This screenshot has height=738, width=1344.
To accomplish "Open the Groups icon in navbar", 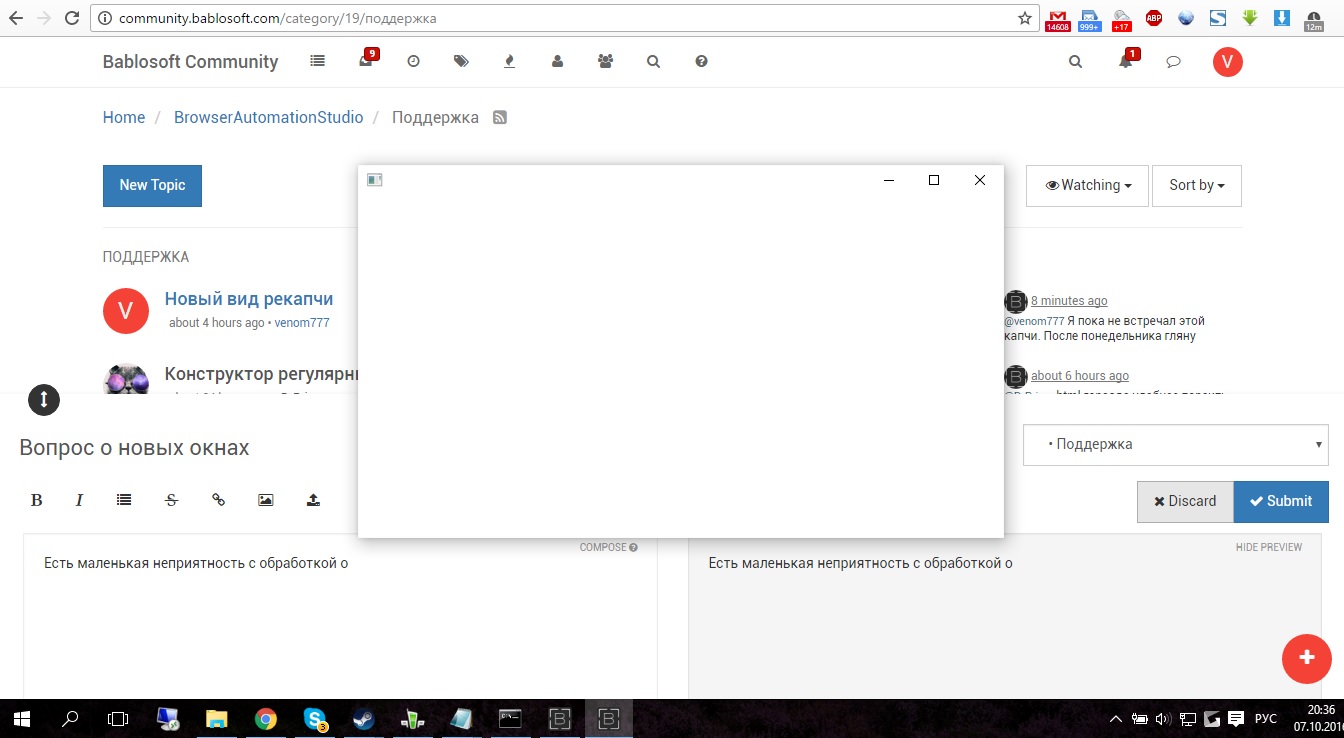I will tap(605, 61).
